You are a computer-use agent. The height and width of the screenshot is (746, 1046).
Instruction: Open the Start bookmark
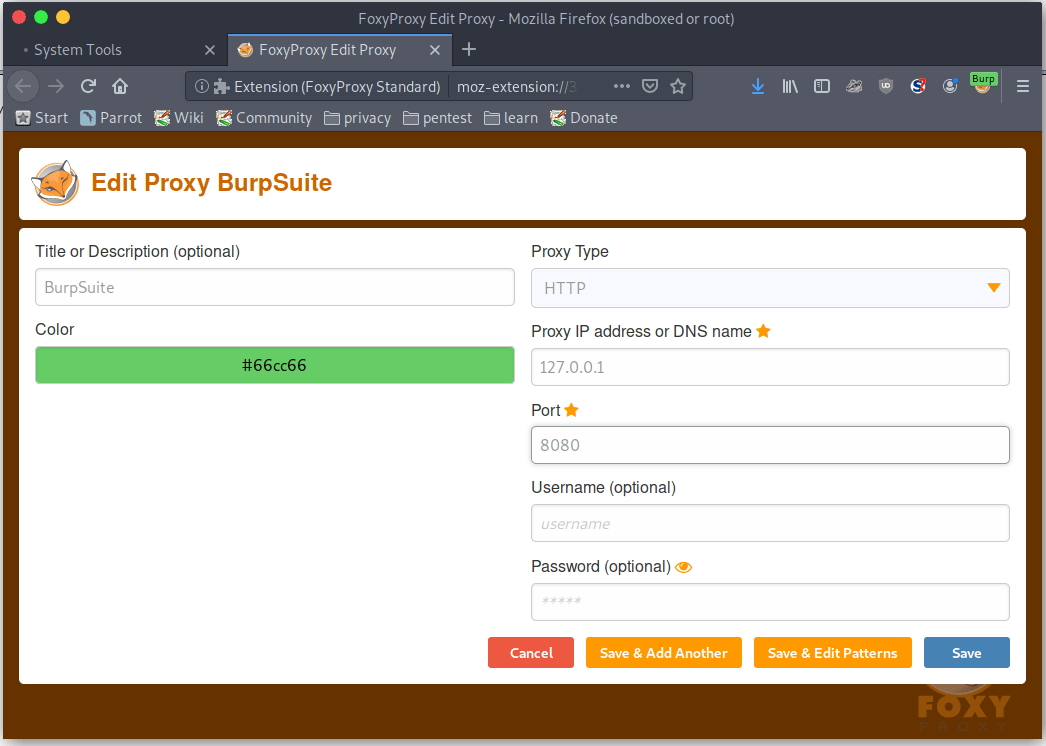42,118
